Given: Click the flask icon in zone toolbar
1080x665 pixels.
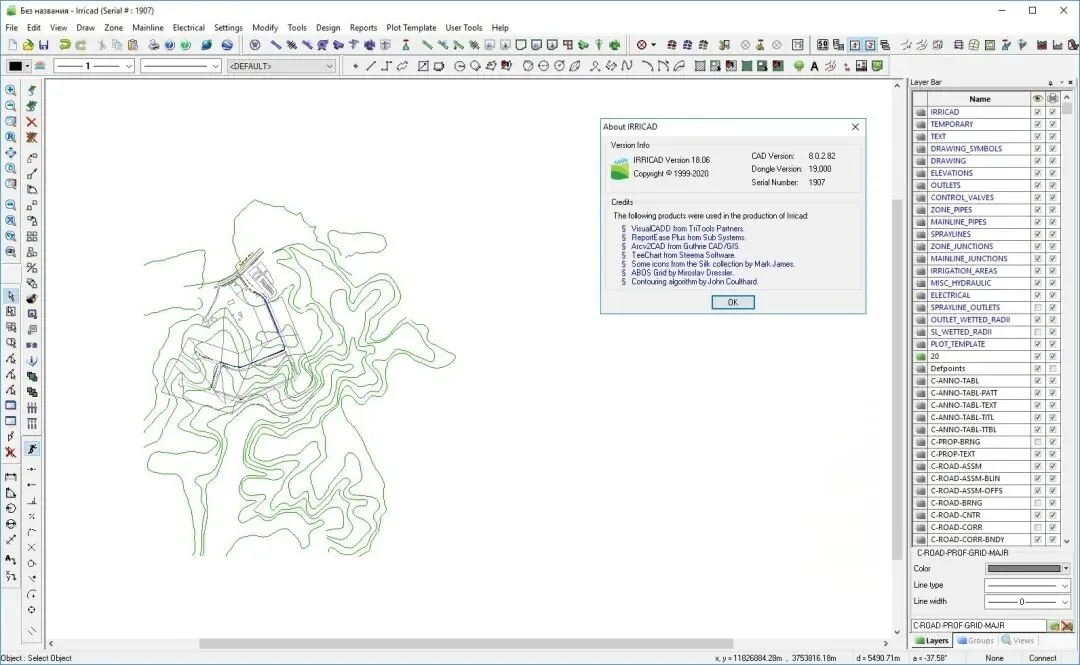Looking at the screenshot, I should [406, 45].
